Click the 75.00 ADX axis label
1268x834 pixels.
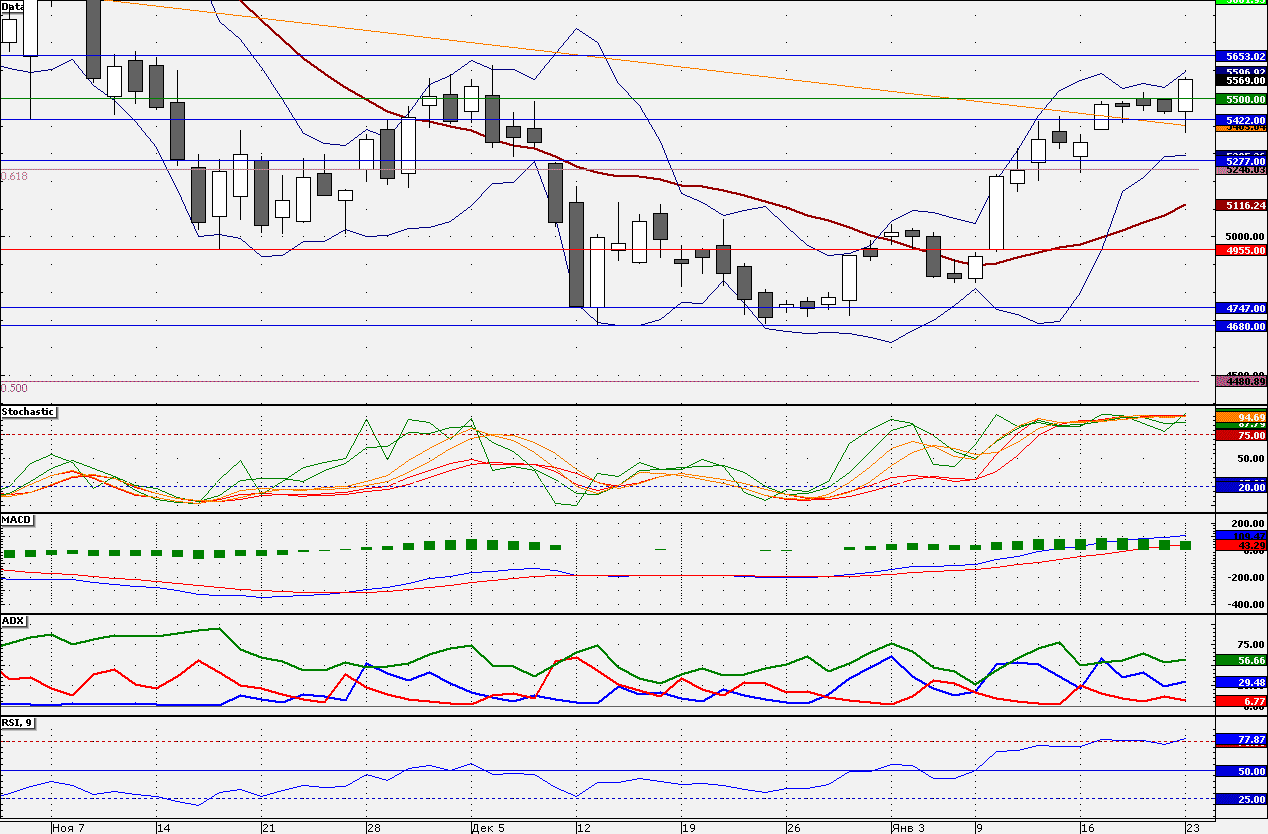pos(1251,645)
